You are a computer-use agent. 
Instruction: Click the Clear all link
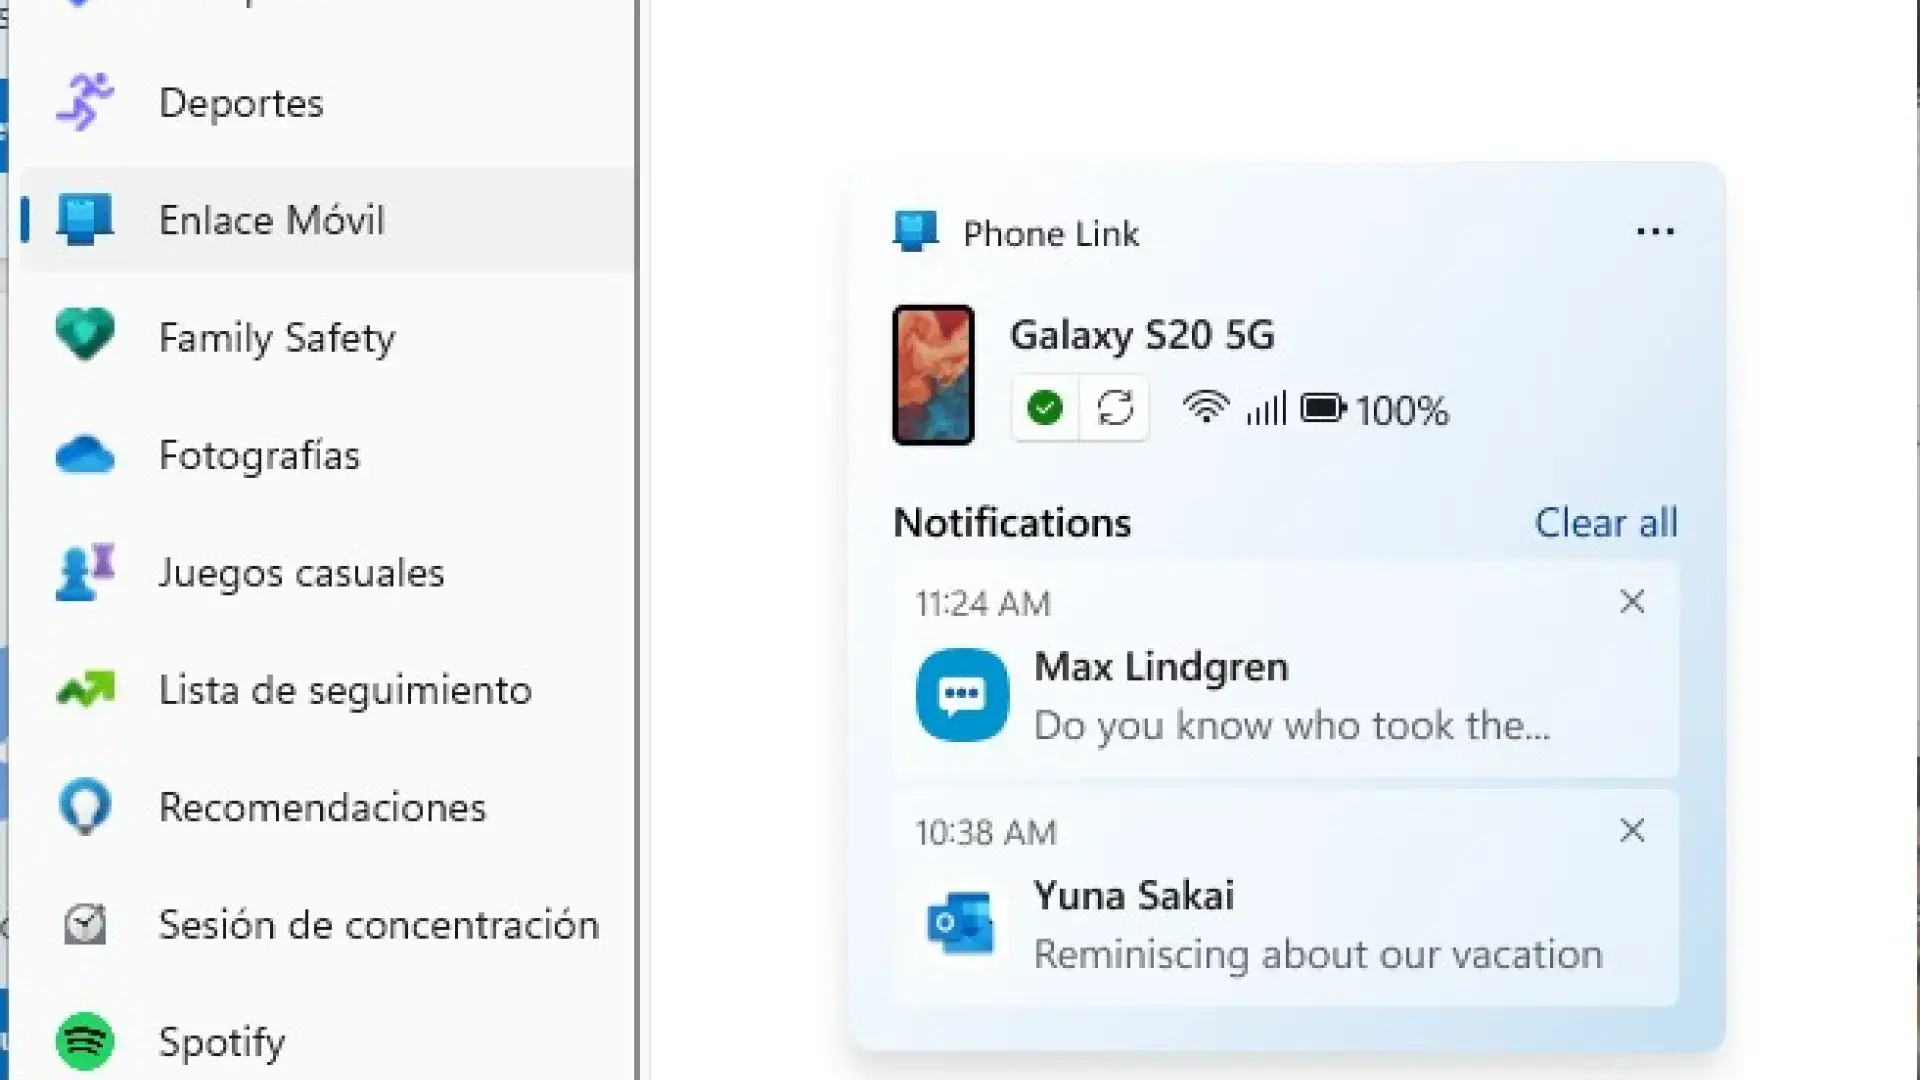tap(1605, 522)
